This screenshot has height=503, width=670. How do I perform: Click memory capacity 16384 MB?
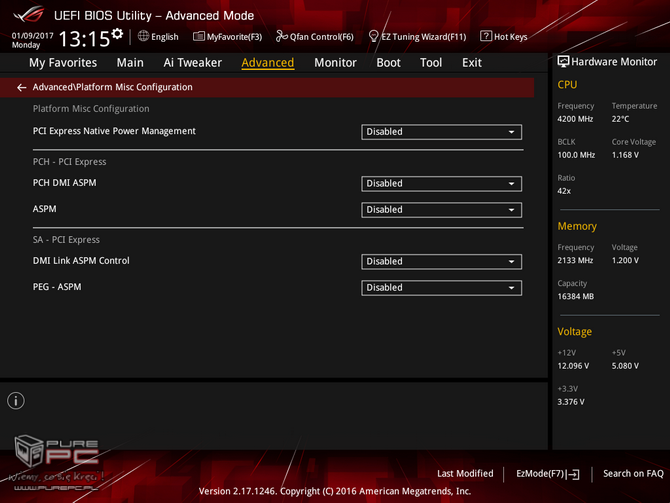[576, 297]
